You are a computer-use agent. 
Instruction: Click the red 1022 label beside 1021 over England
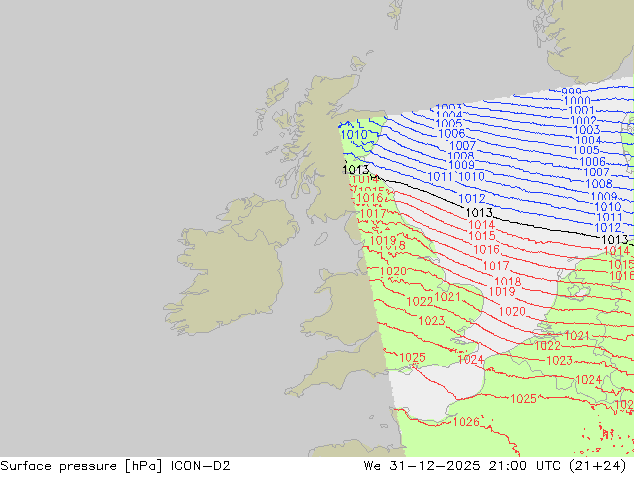point(420,301)
